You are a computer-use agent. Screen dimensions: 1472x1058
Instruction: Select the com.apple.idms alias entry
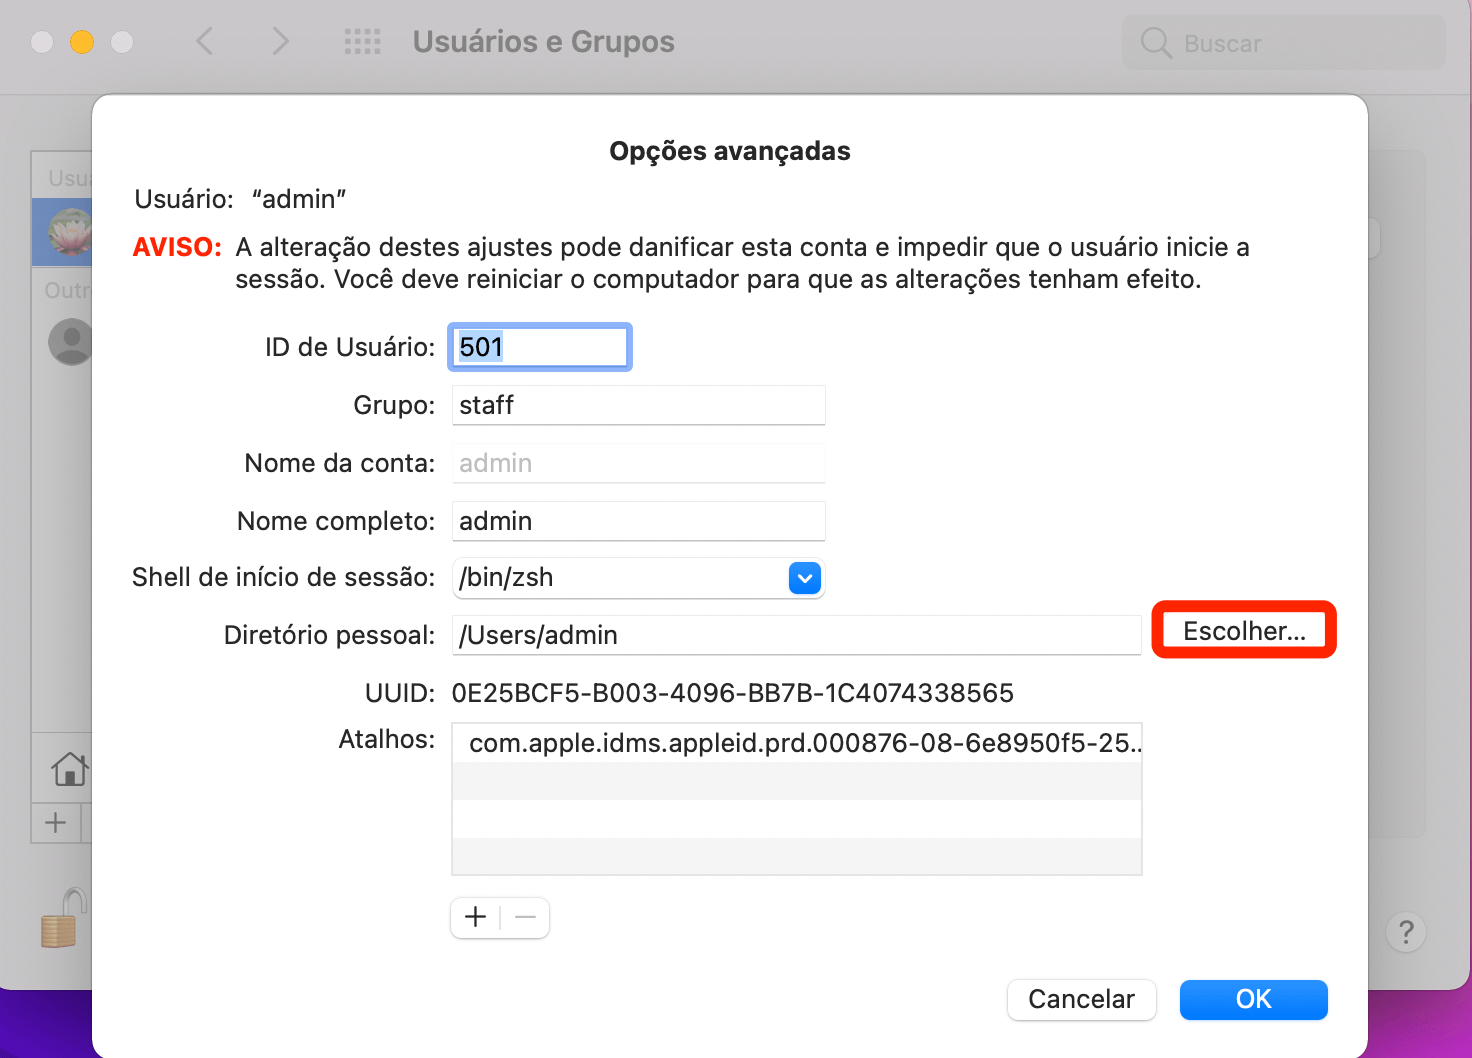tap(796, 743)
